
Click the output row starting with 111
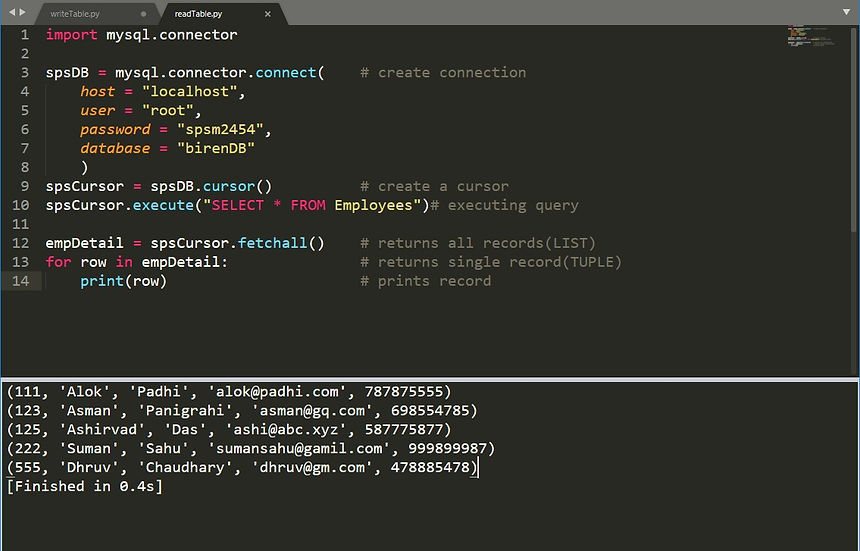pyautogui.click(x=229, y=391)
